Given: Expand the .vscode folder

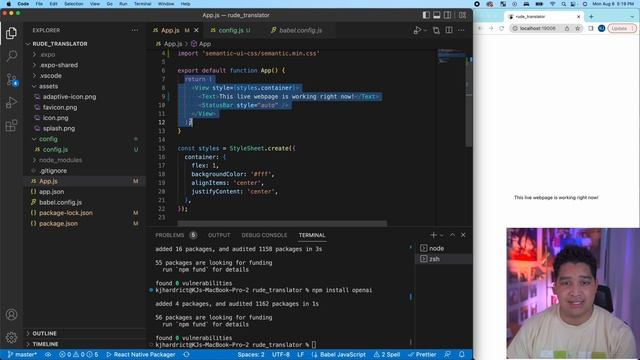Looking at the screenshot, I should 51,76.
